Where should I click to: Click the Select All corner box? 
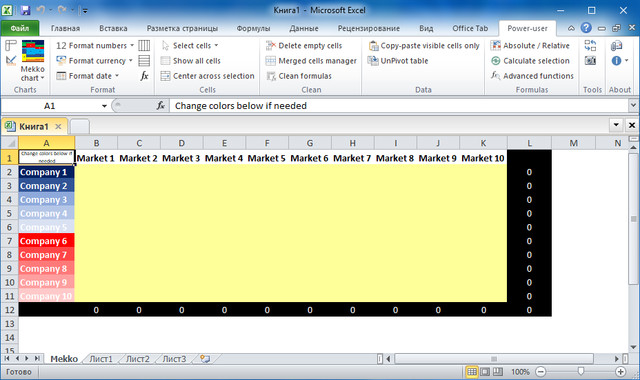tap(9, 143)
